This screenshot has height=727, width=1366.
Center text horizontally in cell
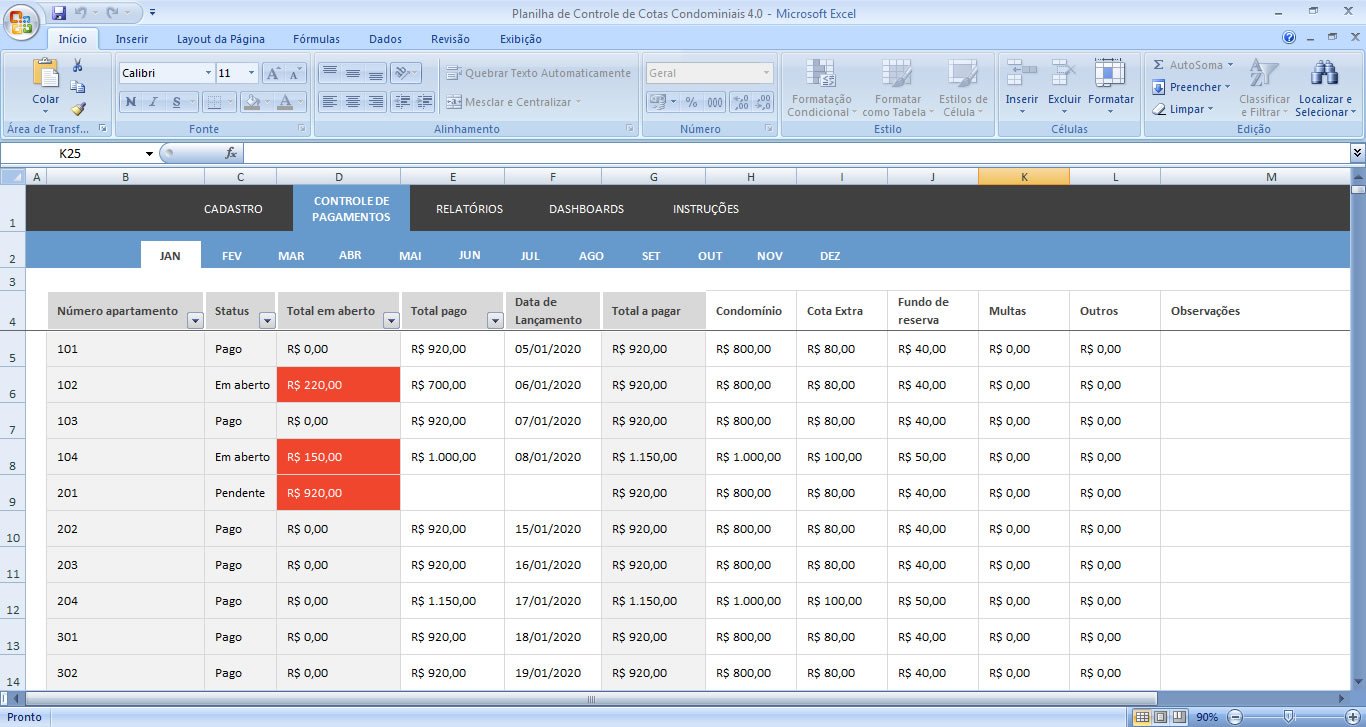coord(352,102)
